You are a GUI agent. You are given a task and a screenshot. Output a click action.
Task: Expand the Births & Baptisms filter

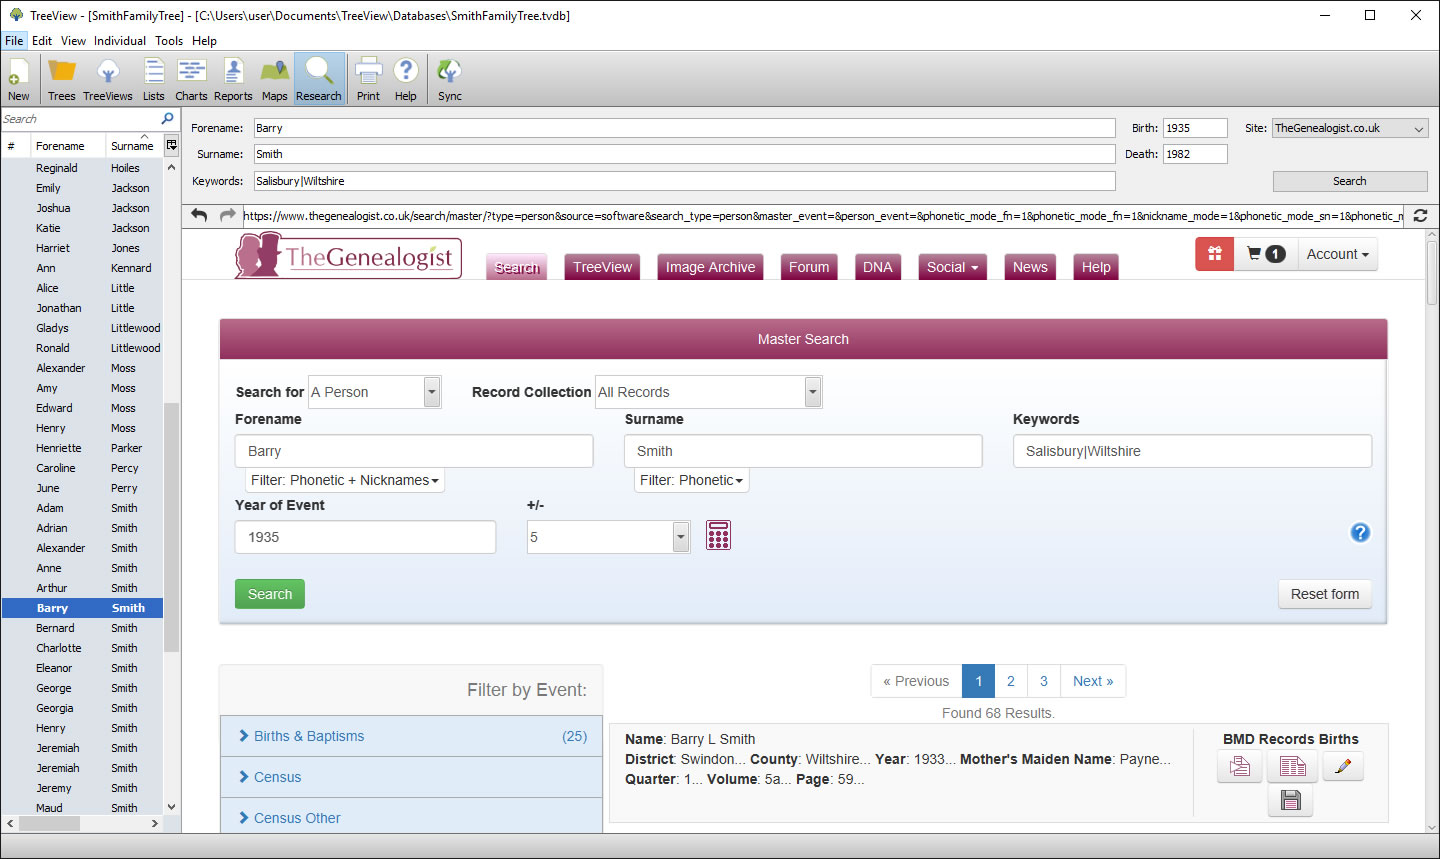tap(412, 736)
